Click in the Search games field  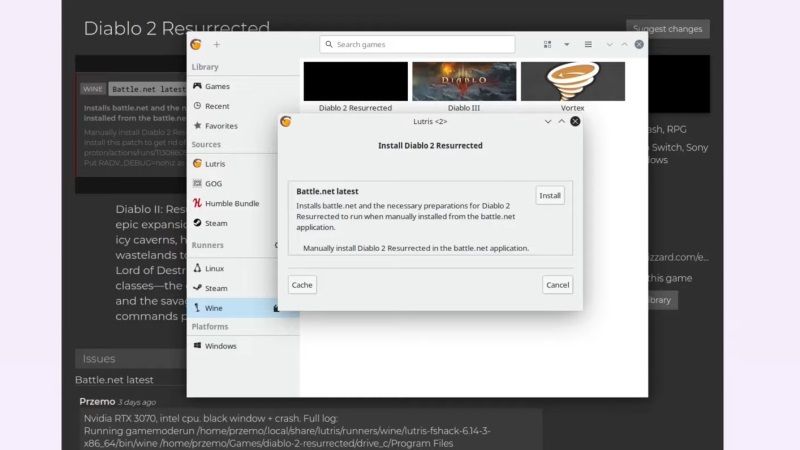(417, 44)
